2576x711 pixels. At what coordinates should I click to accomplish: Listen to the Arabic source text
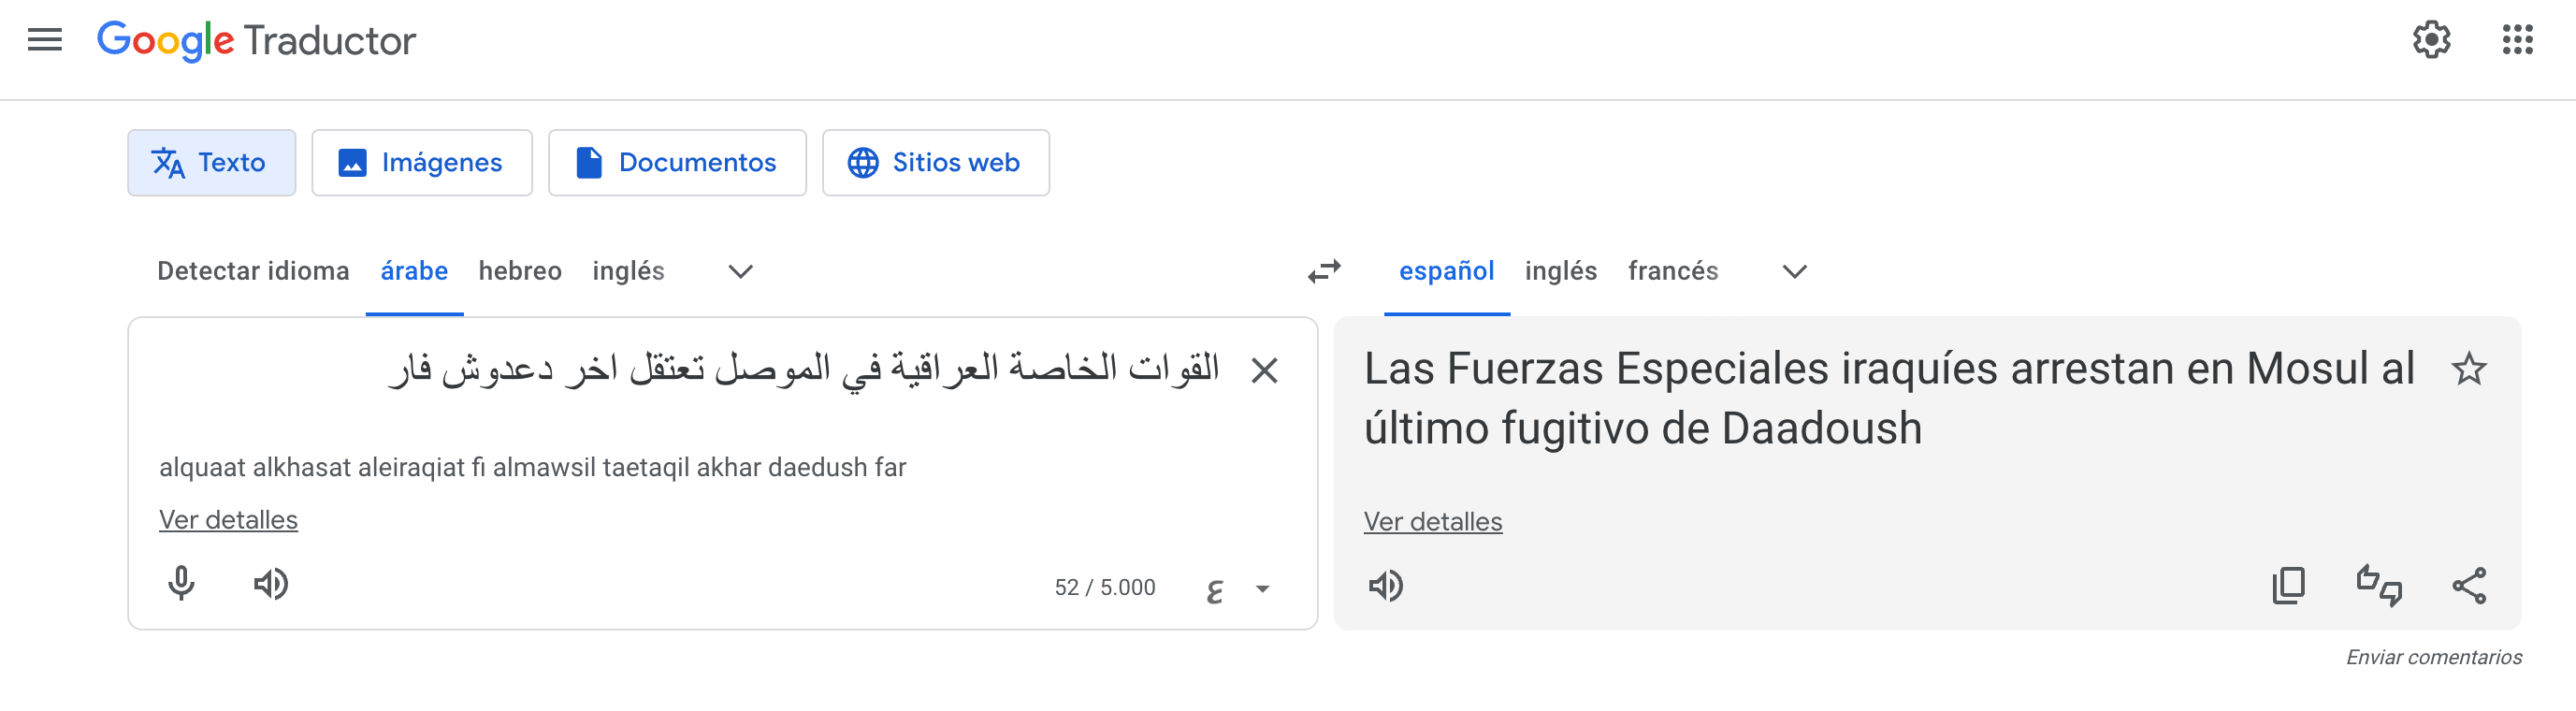[x=270, y=583]
